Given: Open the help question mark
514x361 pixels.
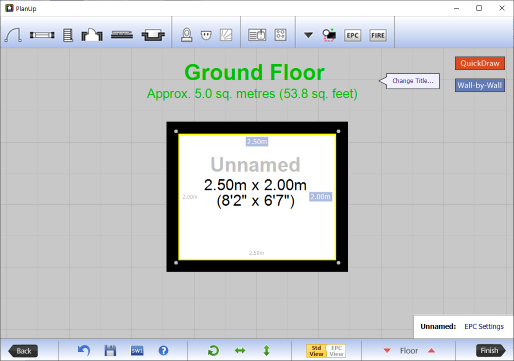Looking at the screenshot, I should coord(163,351).
